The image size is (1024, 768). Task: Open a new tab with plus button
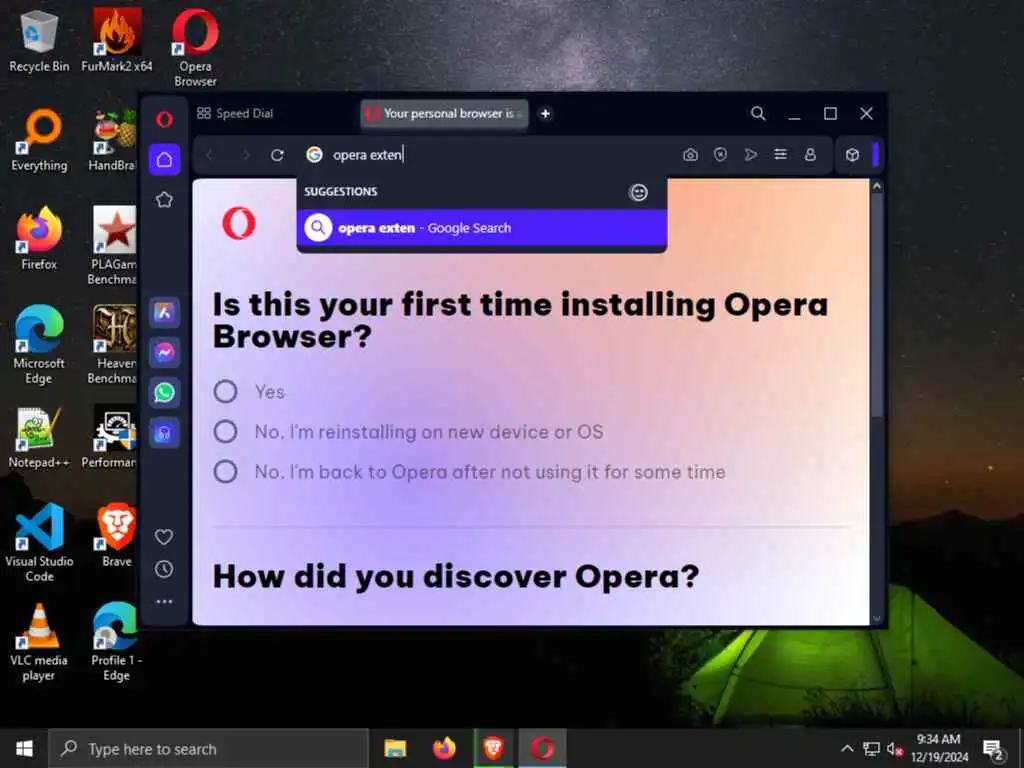[x=545, y=114]
